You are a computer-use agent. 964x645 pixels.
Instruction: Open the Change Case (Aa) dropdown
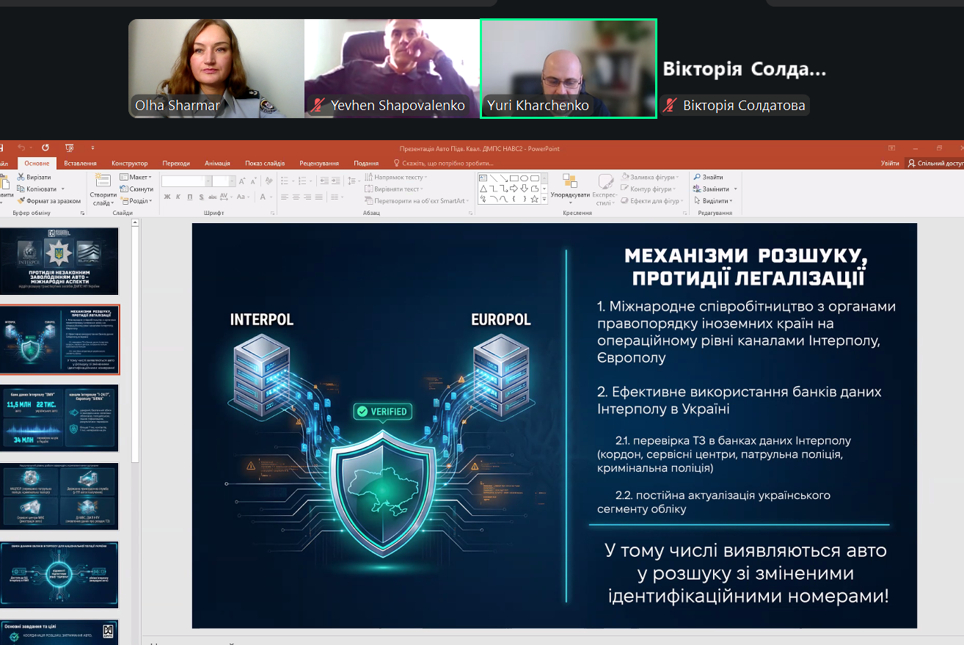pos(242,197)
